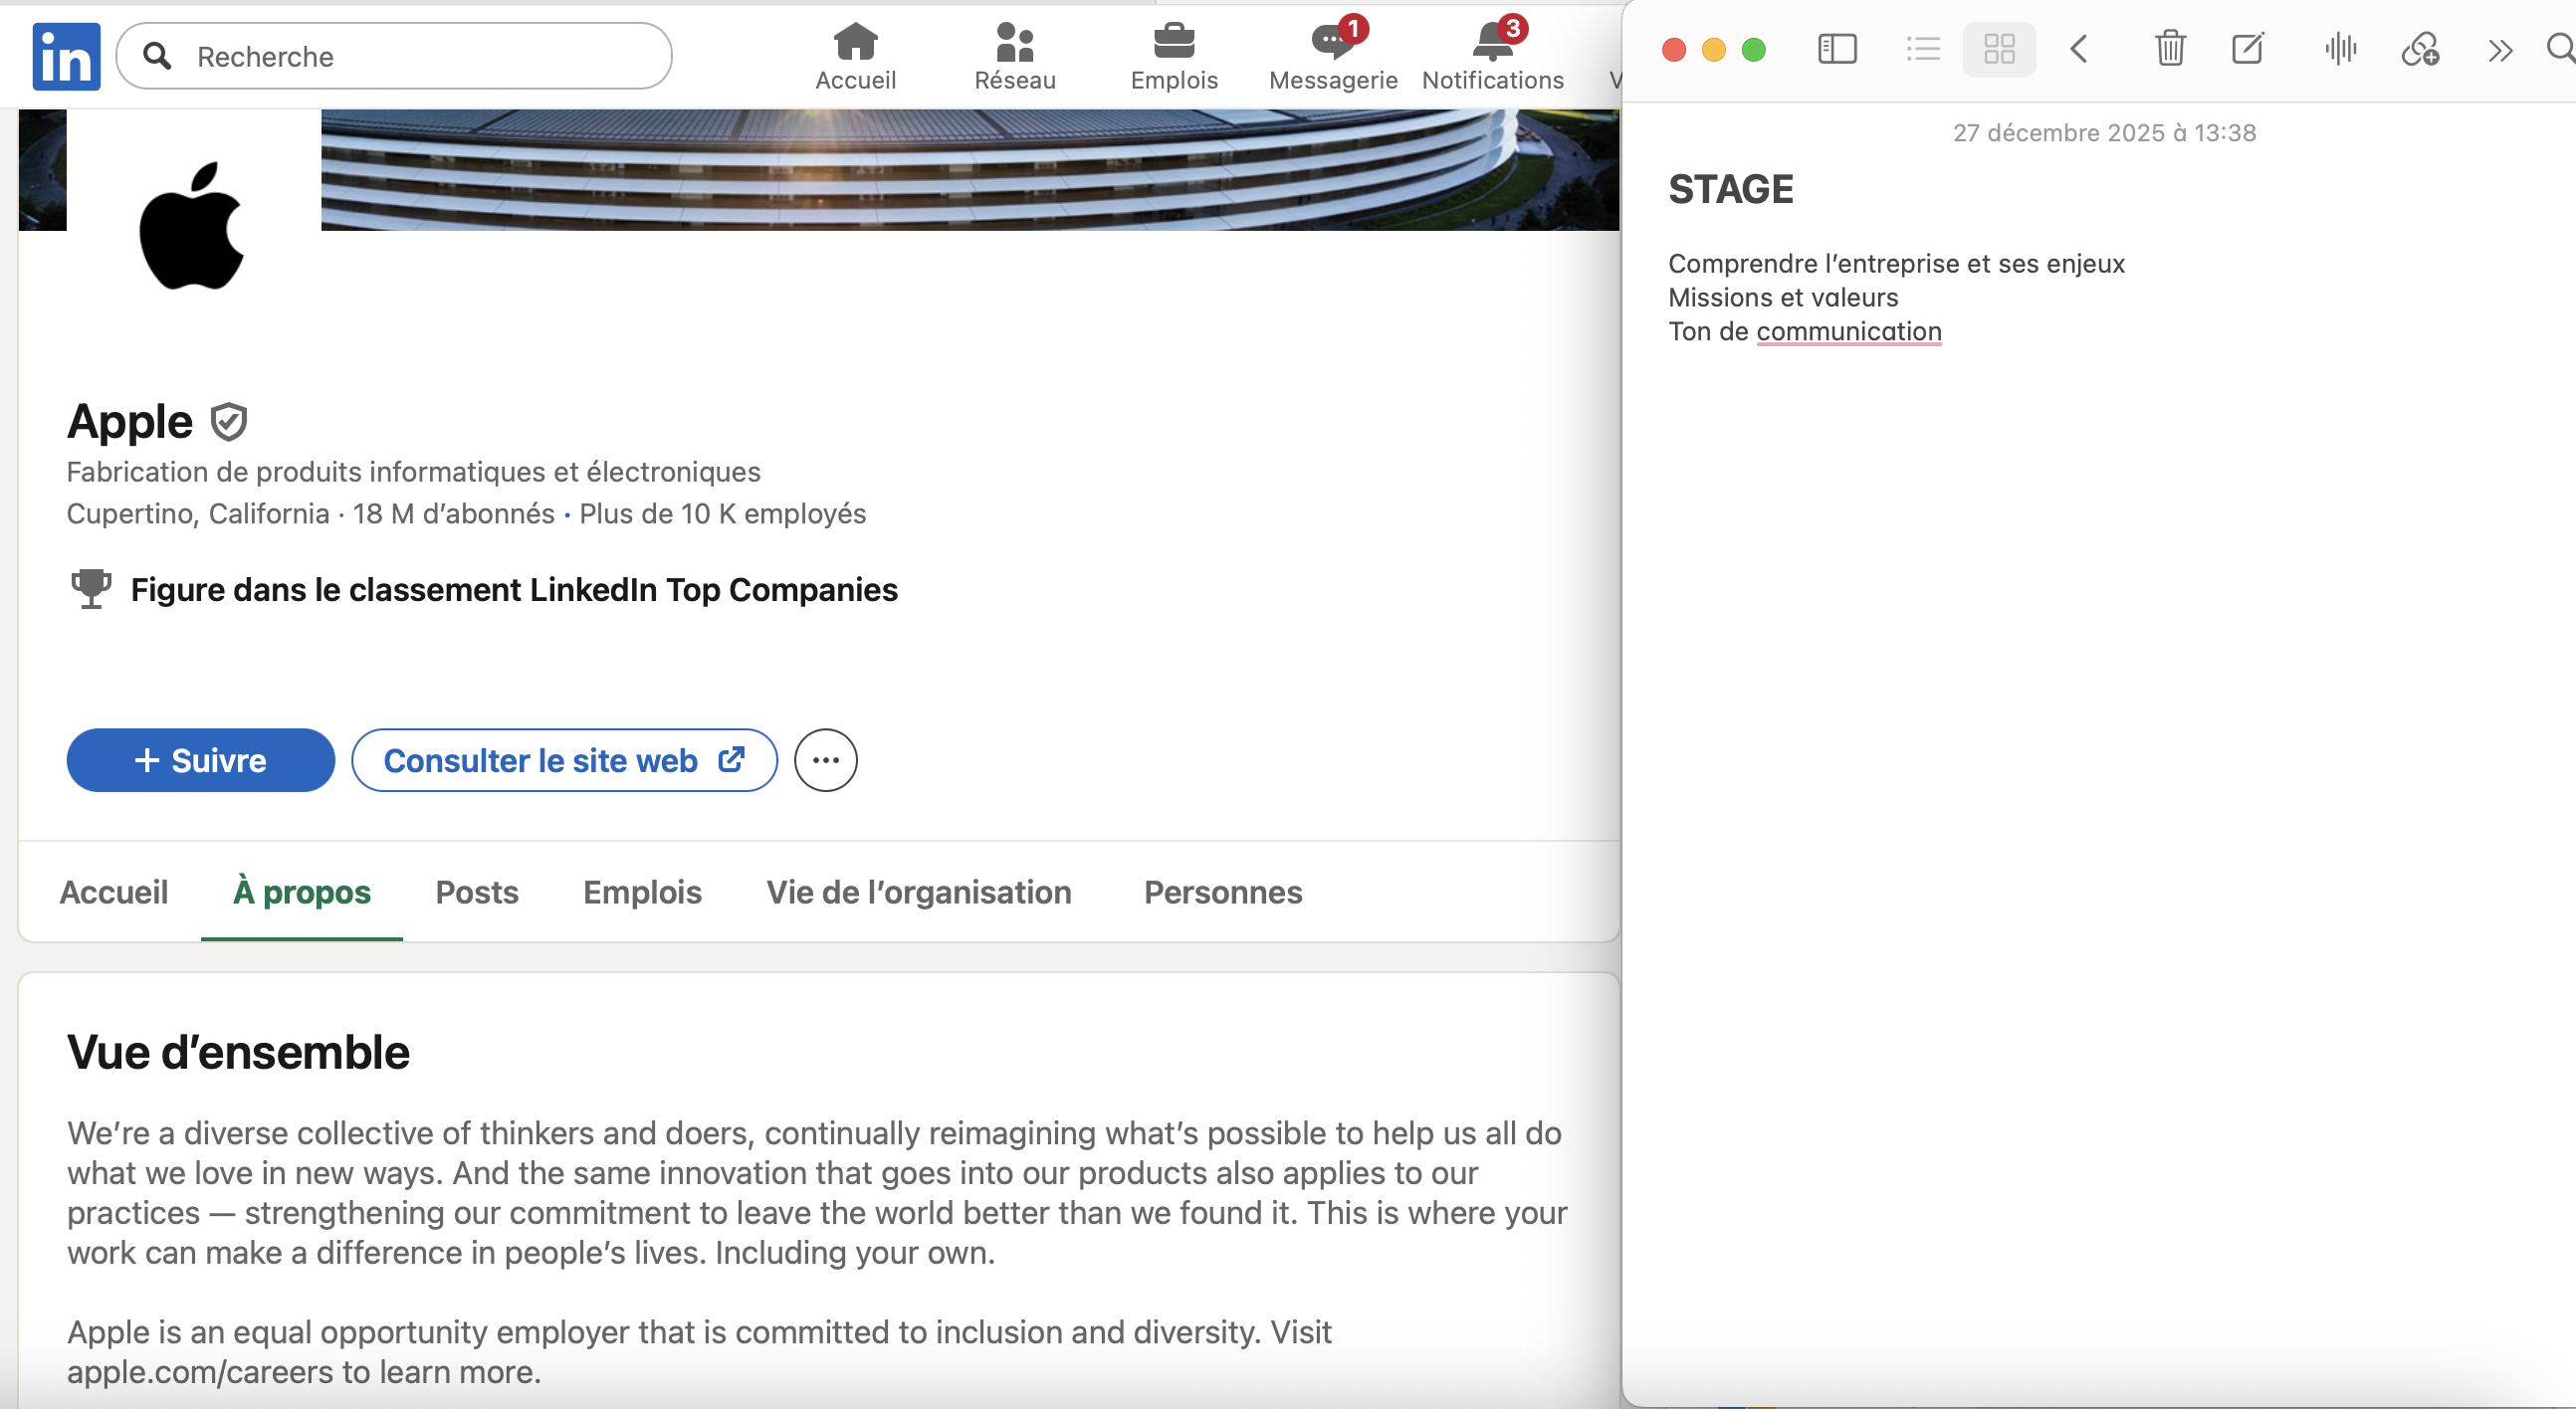Click the 'Cupertino, California' location text
Screen dimensions: 2576x1409
click(x=198, y=514)
